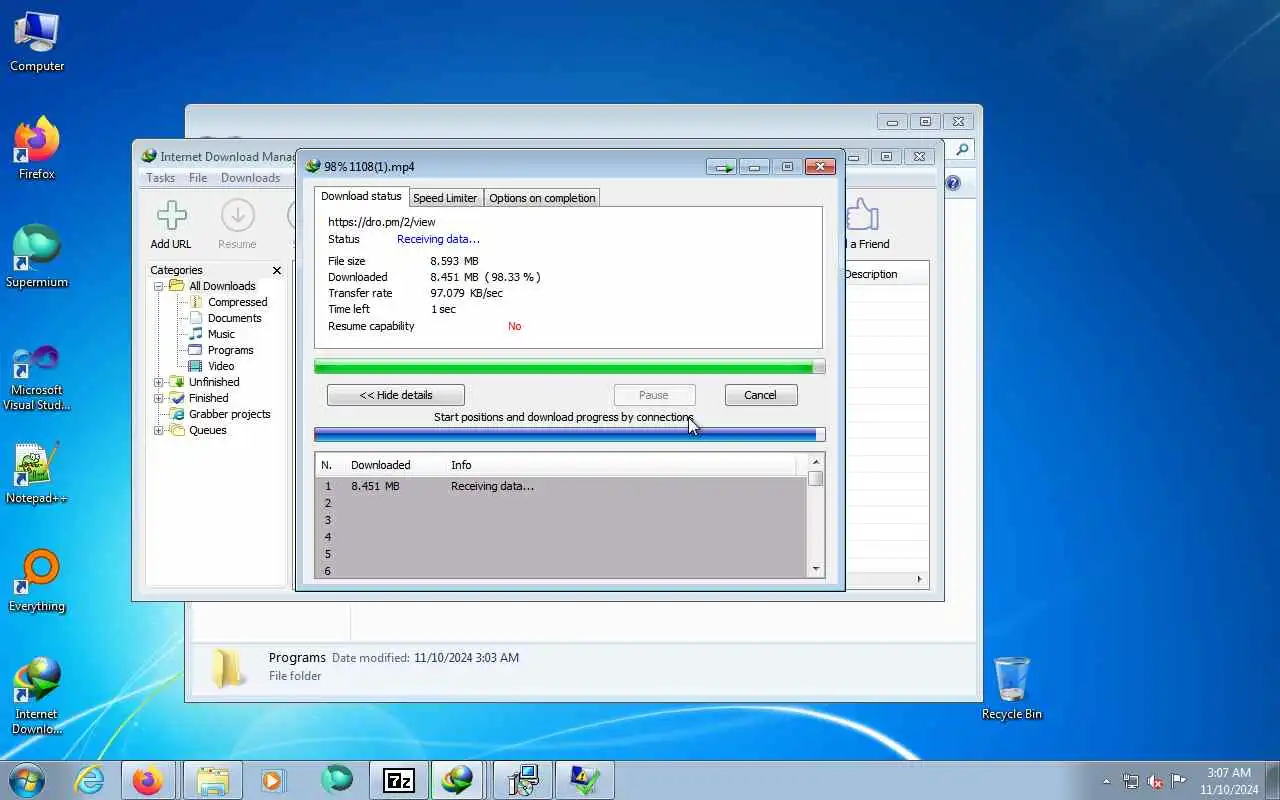Click the green arrow button in download title bar

[x=722, y=167]
